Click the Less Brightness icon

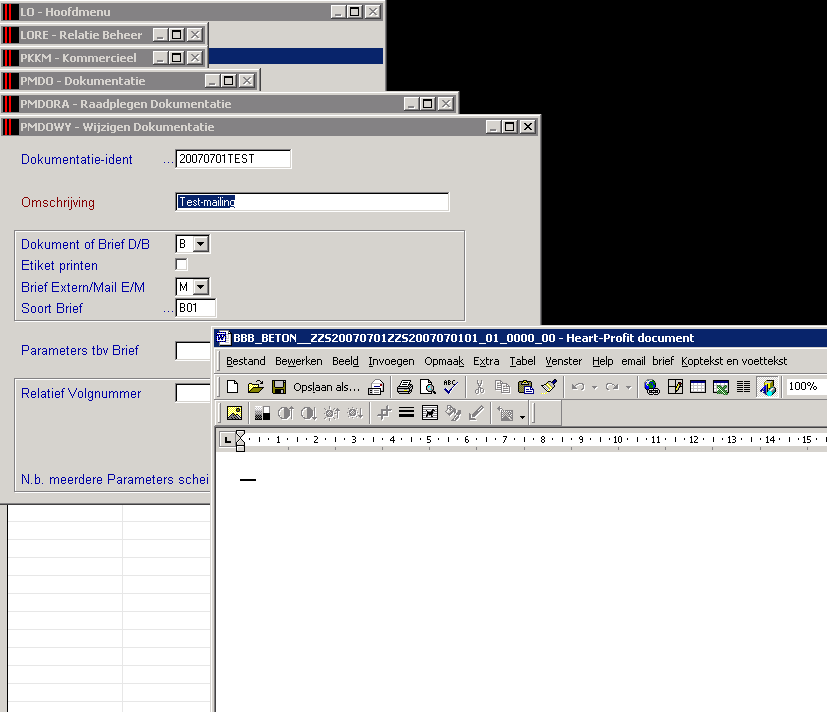pos(355,413)
